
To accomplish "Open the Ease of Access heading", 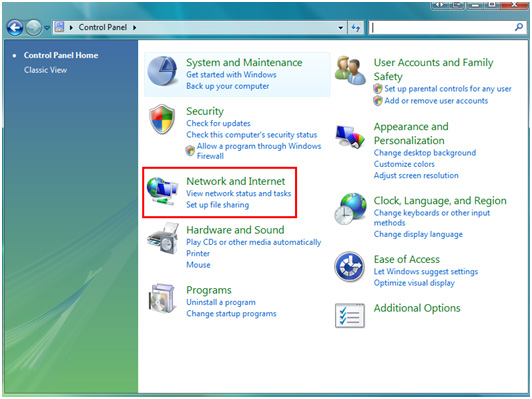I will coord(407,260).
